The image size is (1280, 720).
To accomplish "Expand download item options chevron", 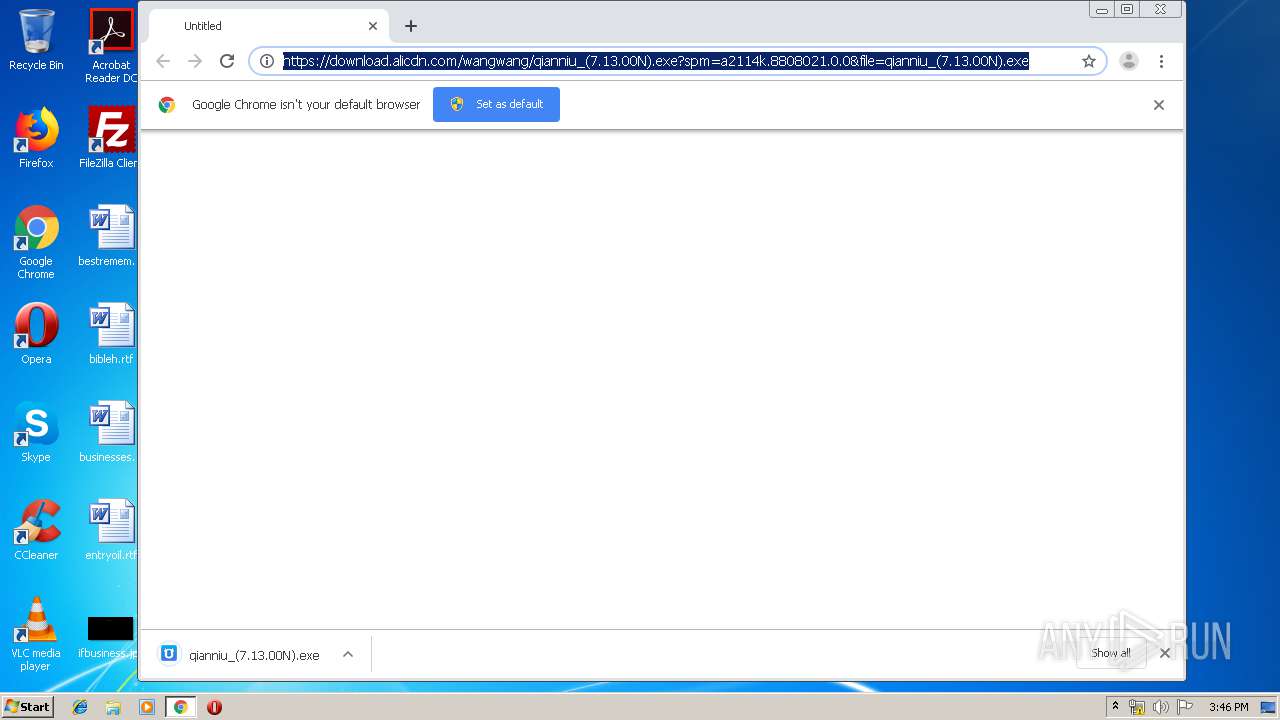I will (x=348, y=654).
